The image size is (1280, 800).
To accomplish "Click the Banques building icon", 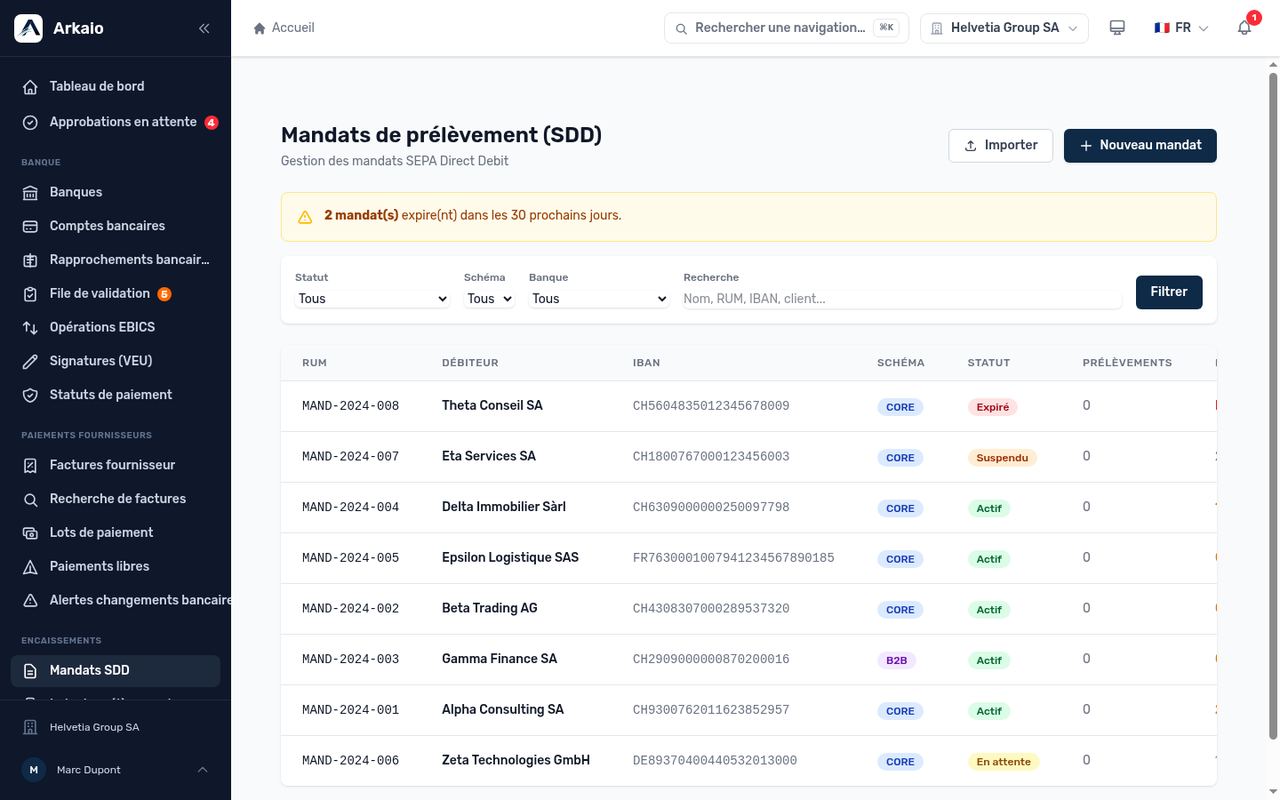I will (30, 192).
